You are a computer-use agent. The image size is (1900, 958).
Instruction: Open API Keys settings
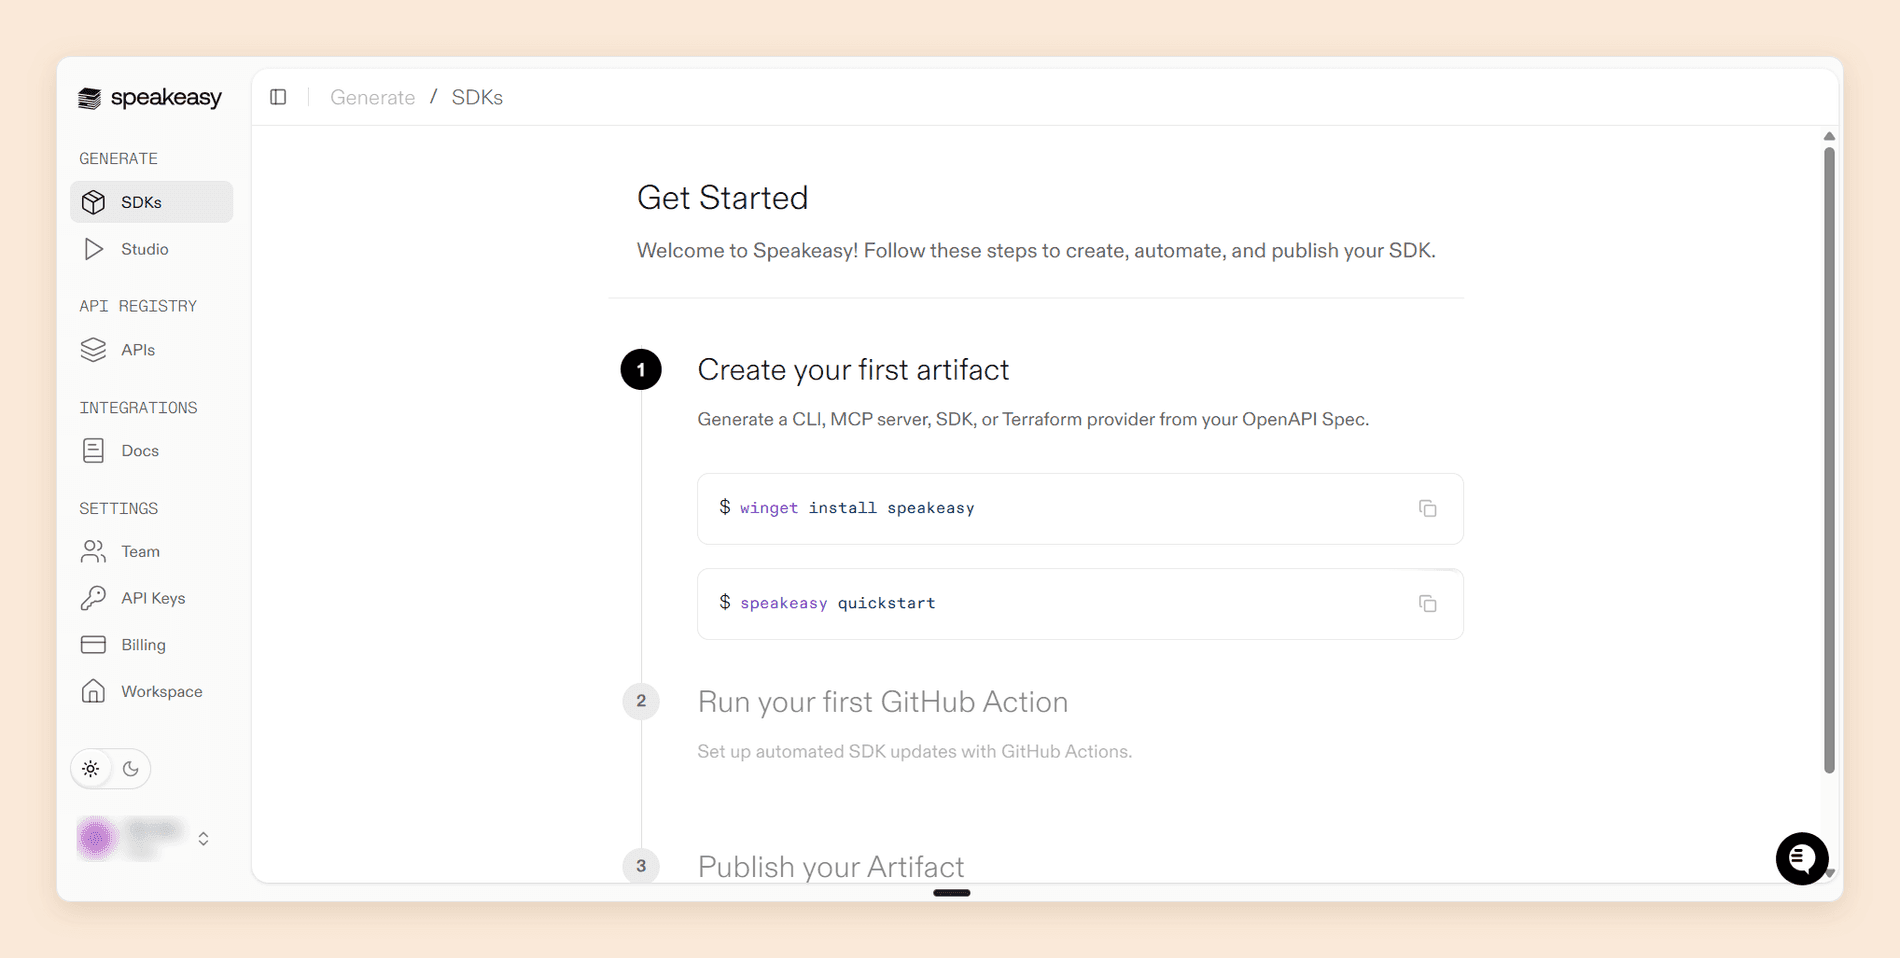click(x=152, y=598)
